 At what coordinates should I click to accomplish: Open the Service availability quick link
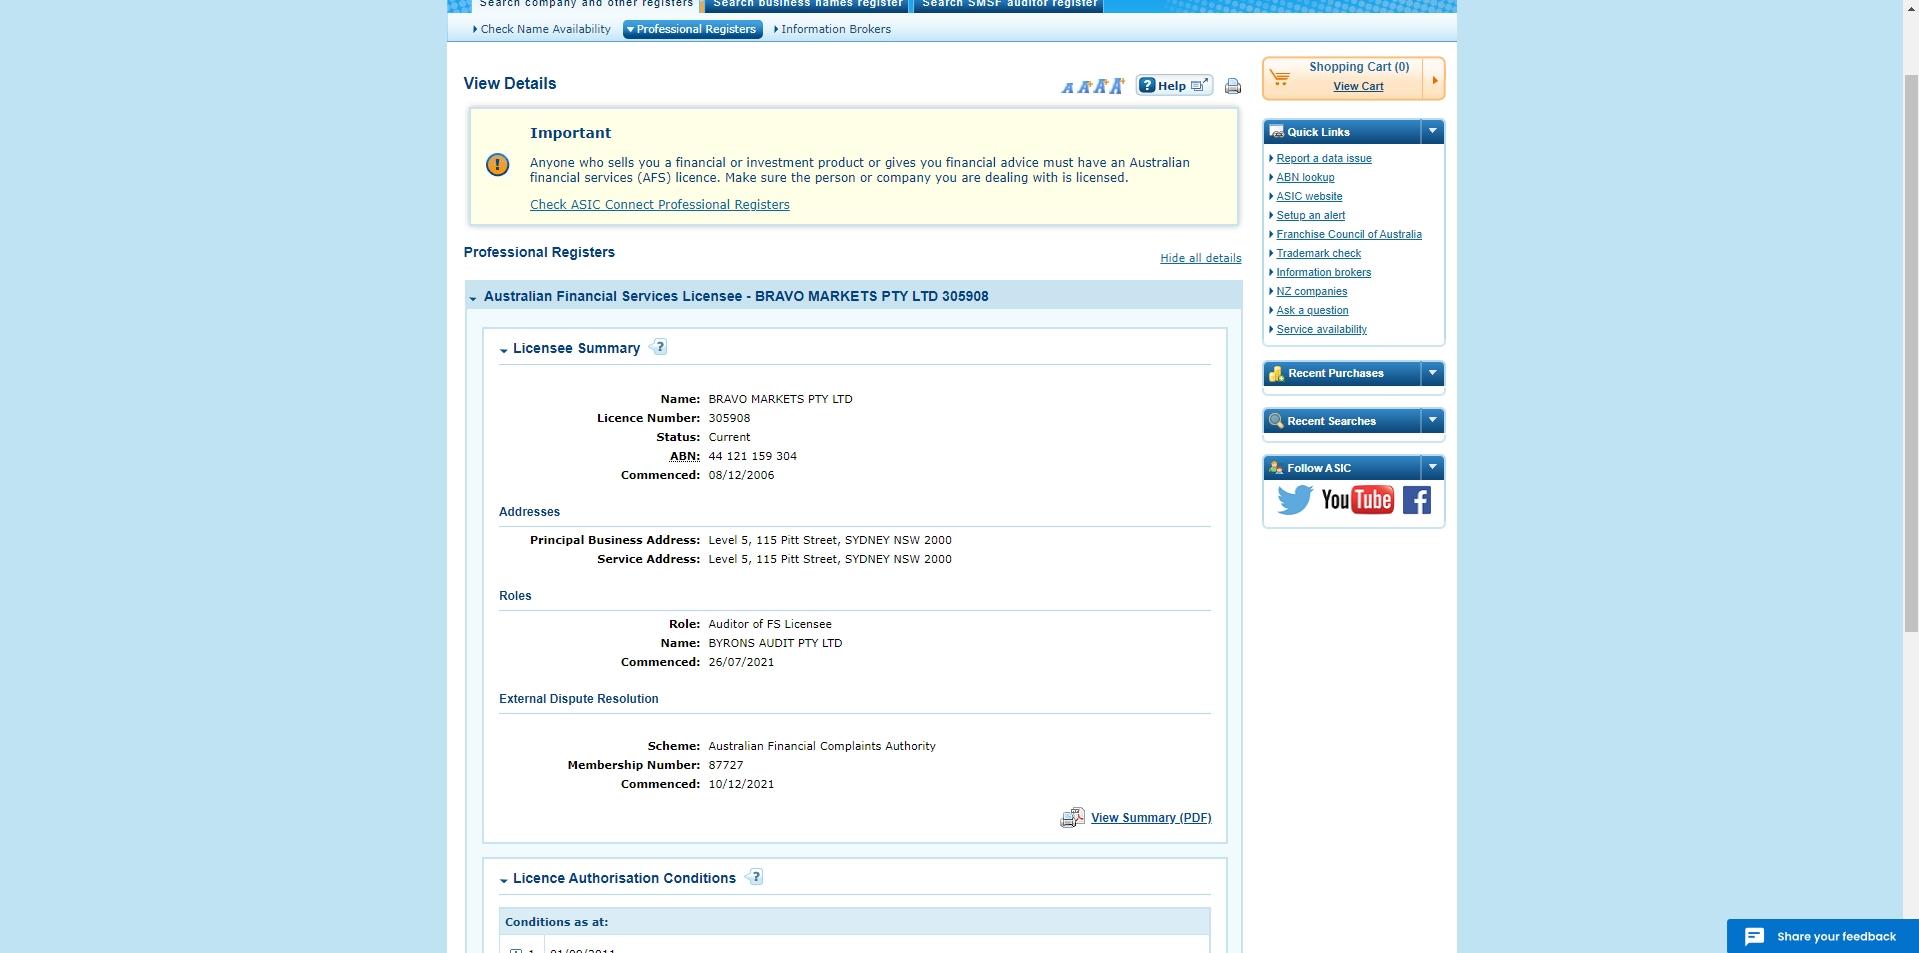click(x=1321, y=329)
